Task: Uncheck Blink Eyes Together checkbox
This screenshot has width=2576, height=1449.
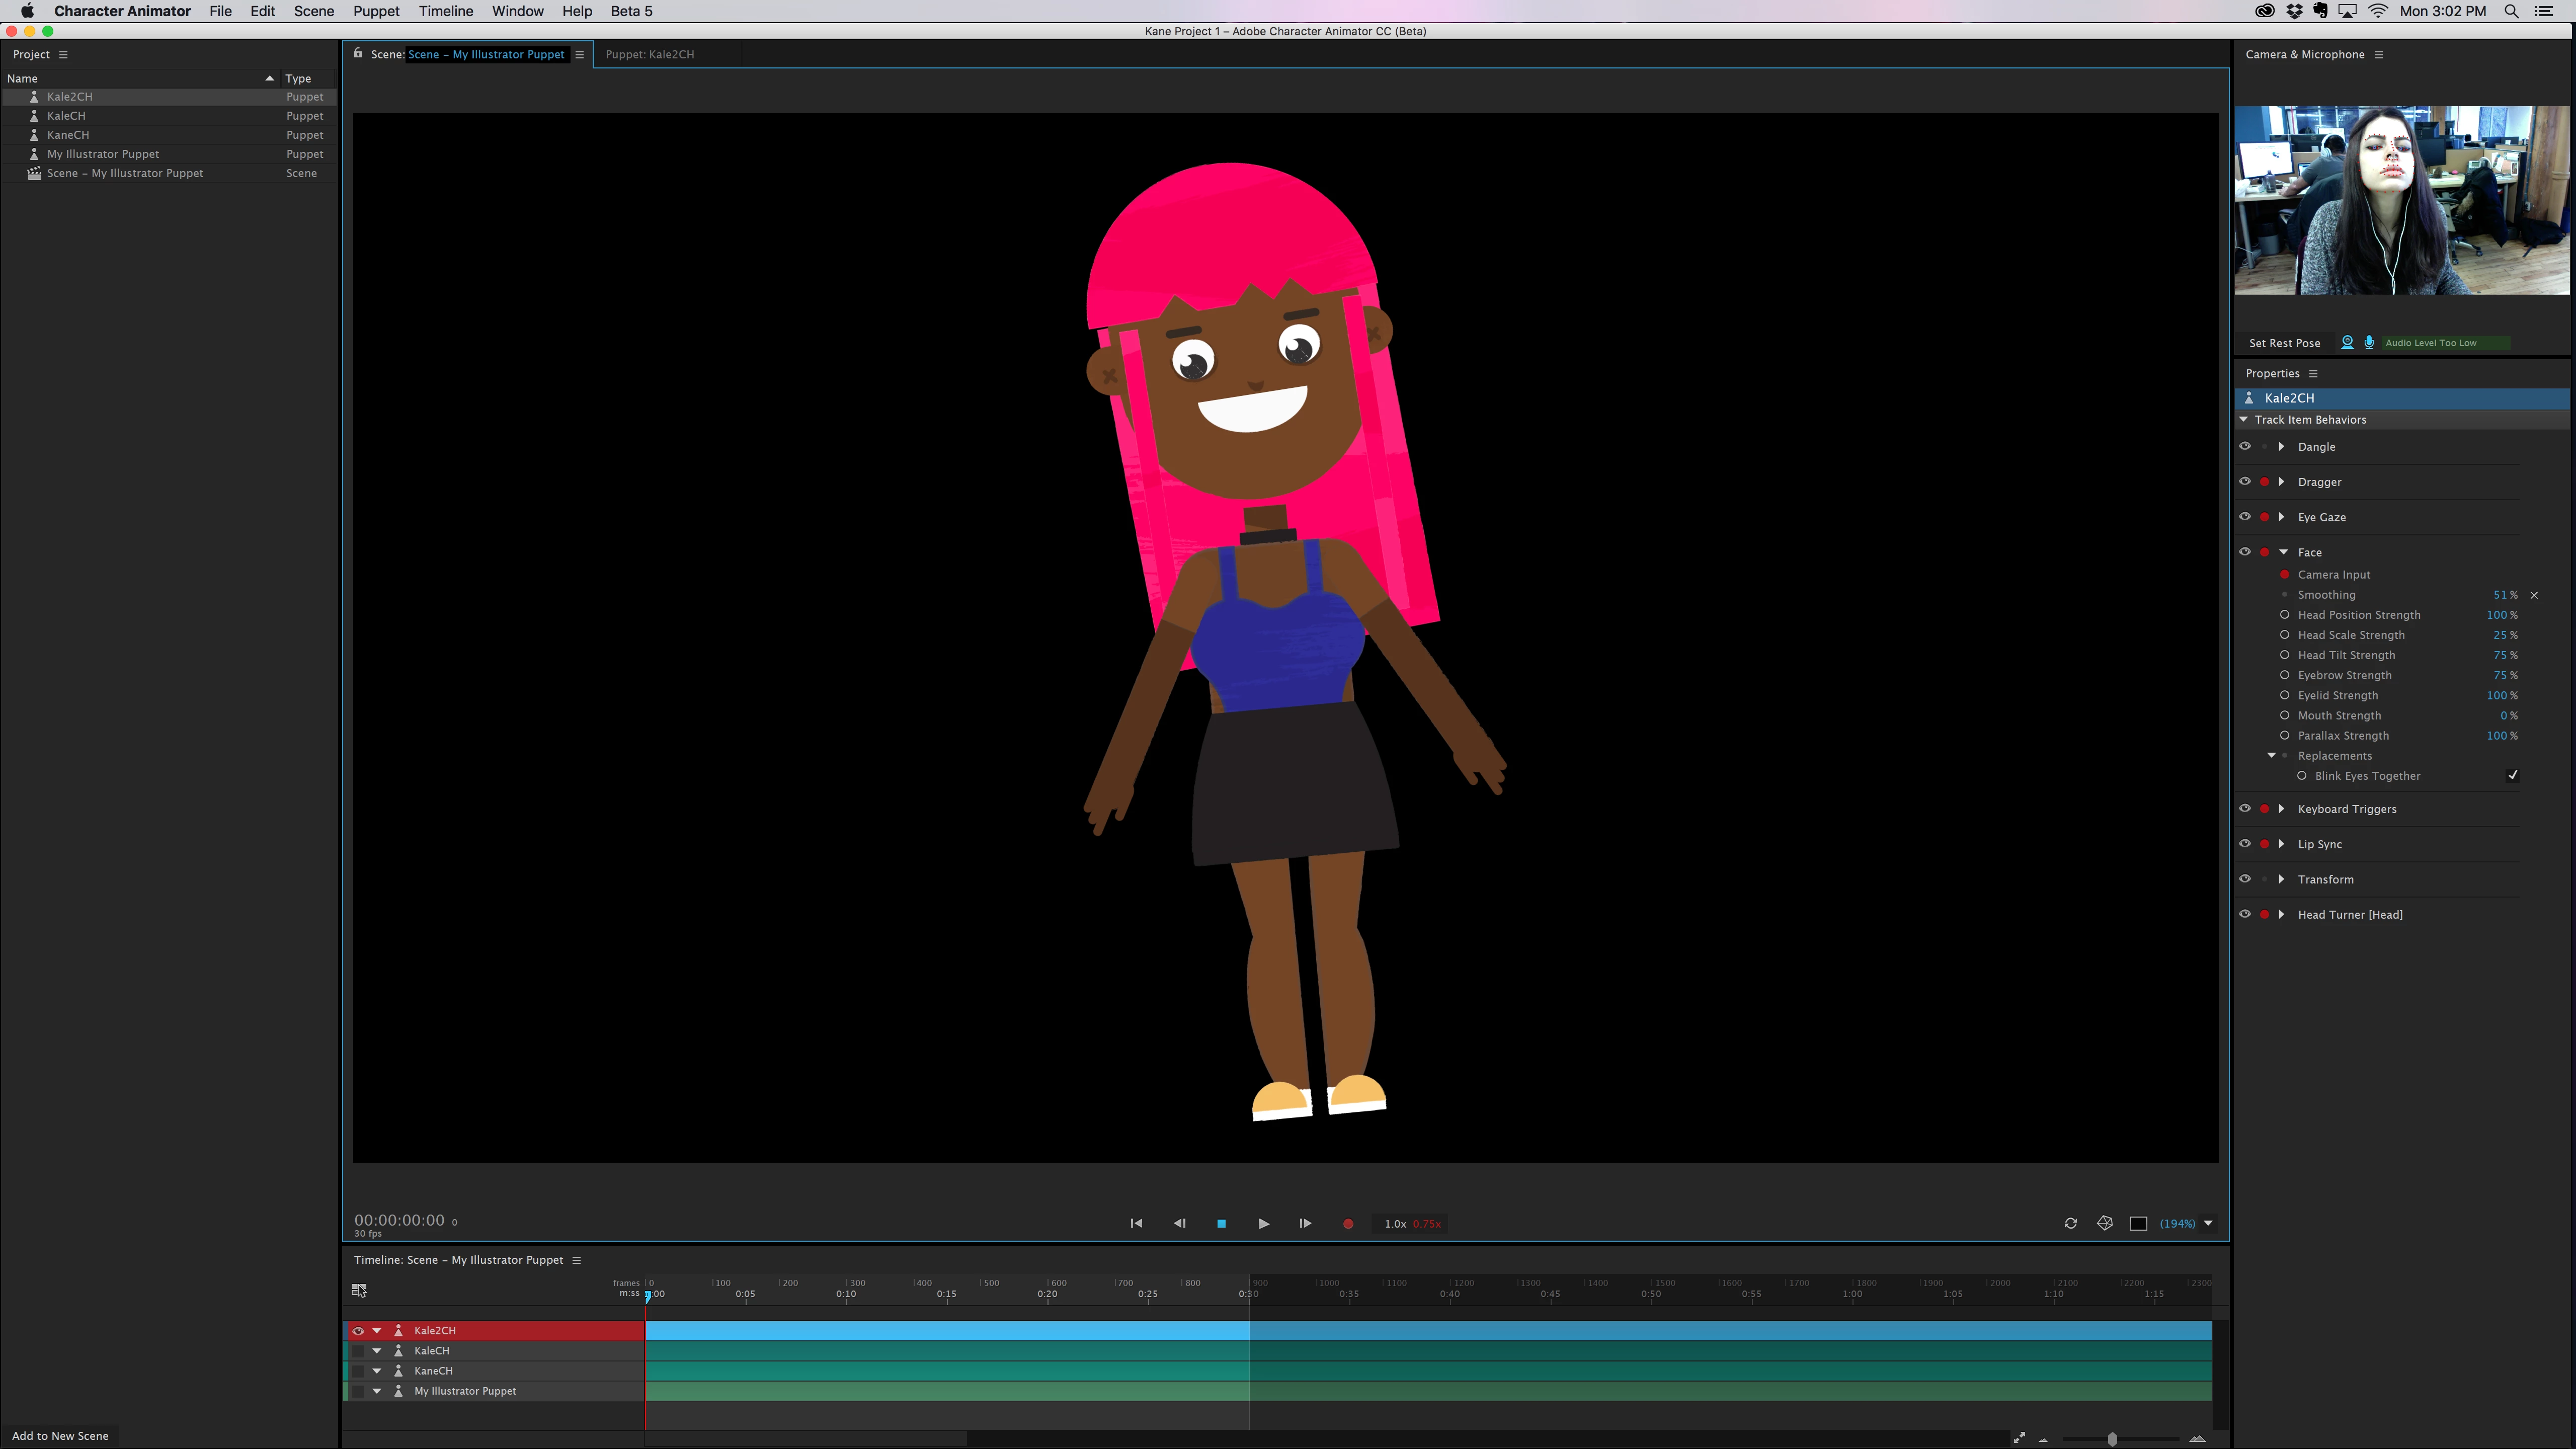Action: [2512, 775]
